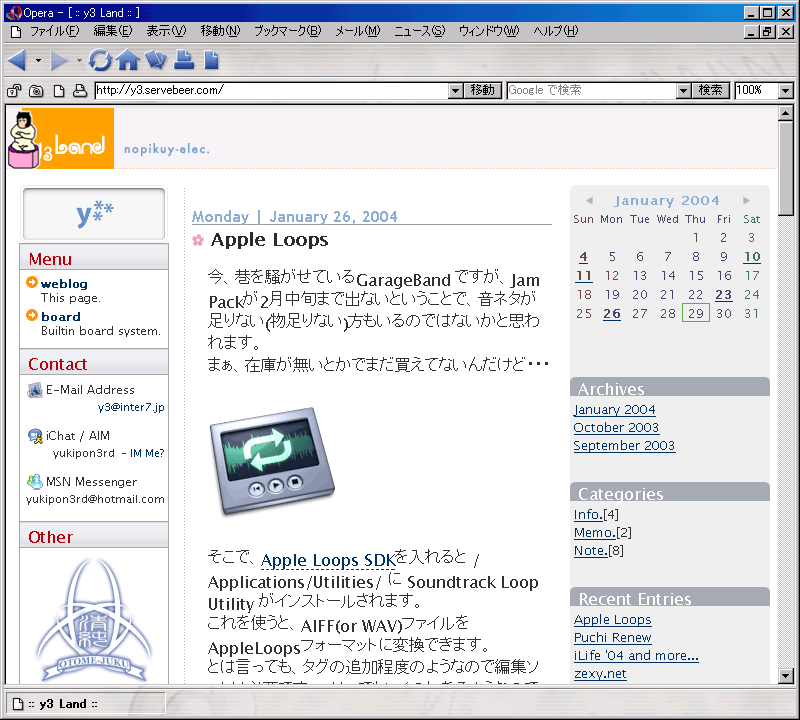Open the September 2003 archive link
Image resolution: width=800 pixels, height=720 pixels.
tap(624, 445)
